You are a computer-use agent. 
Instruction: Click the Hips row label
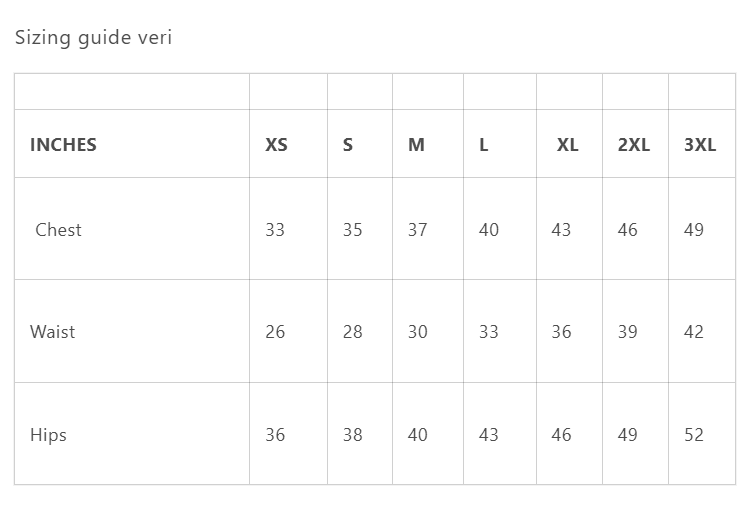(x=48, y=435)
